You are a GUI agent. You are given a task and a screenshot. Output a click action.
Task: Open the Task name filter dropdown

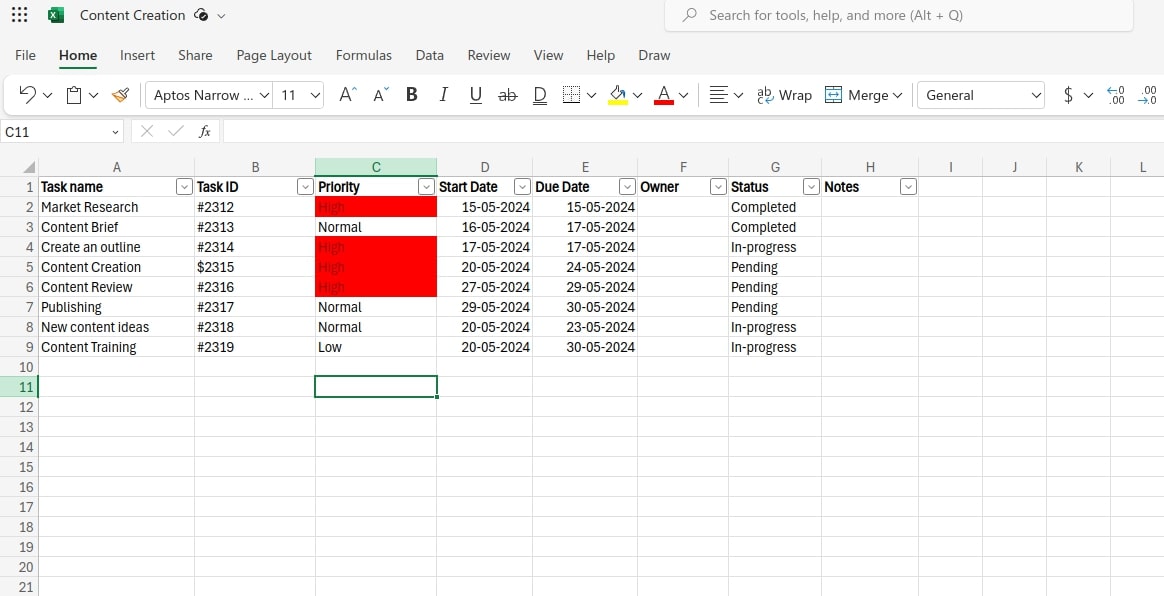tap(184, 187)
